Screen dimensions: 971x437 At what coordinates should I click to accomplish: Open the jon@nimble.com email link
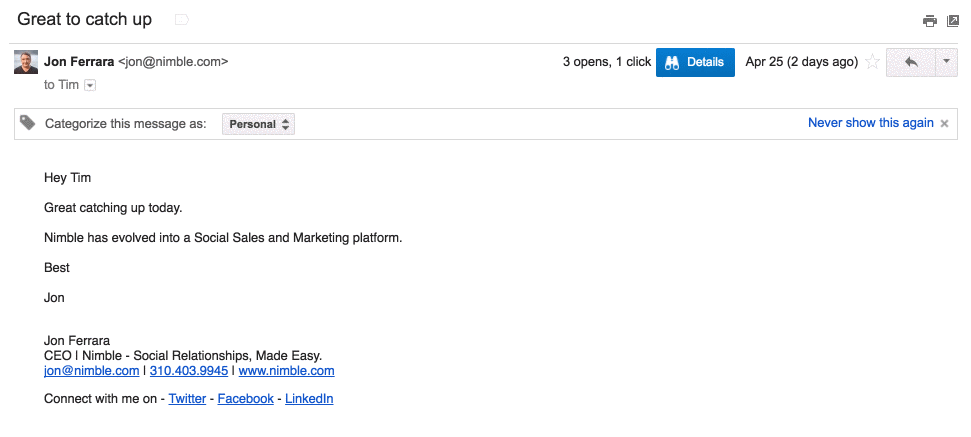point(91,371)
